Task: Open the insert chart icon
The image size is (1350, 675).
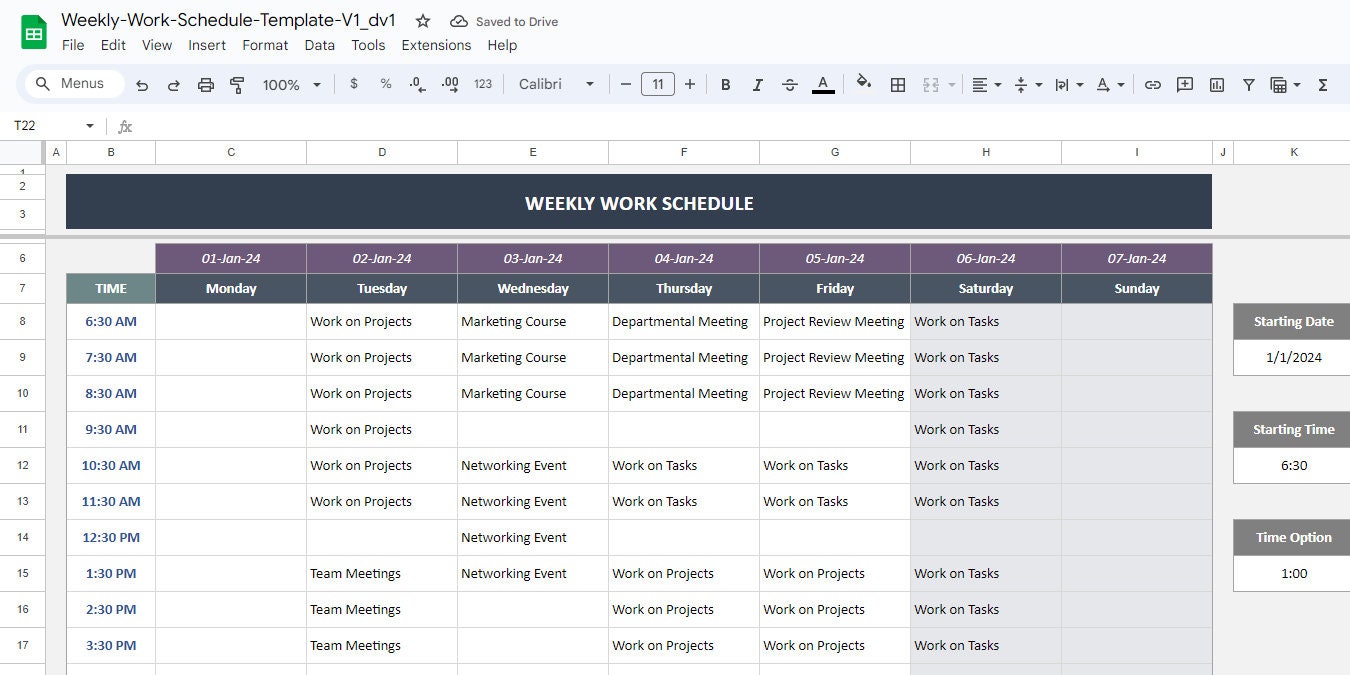Action: coord(1216,84)
